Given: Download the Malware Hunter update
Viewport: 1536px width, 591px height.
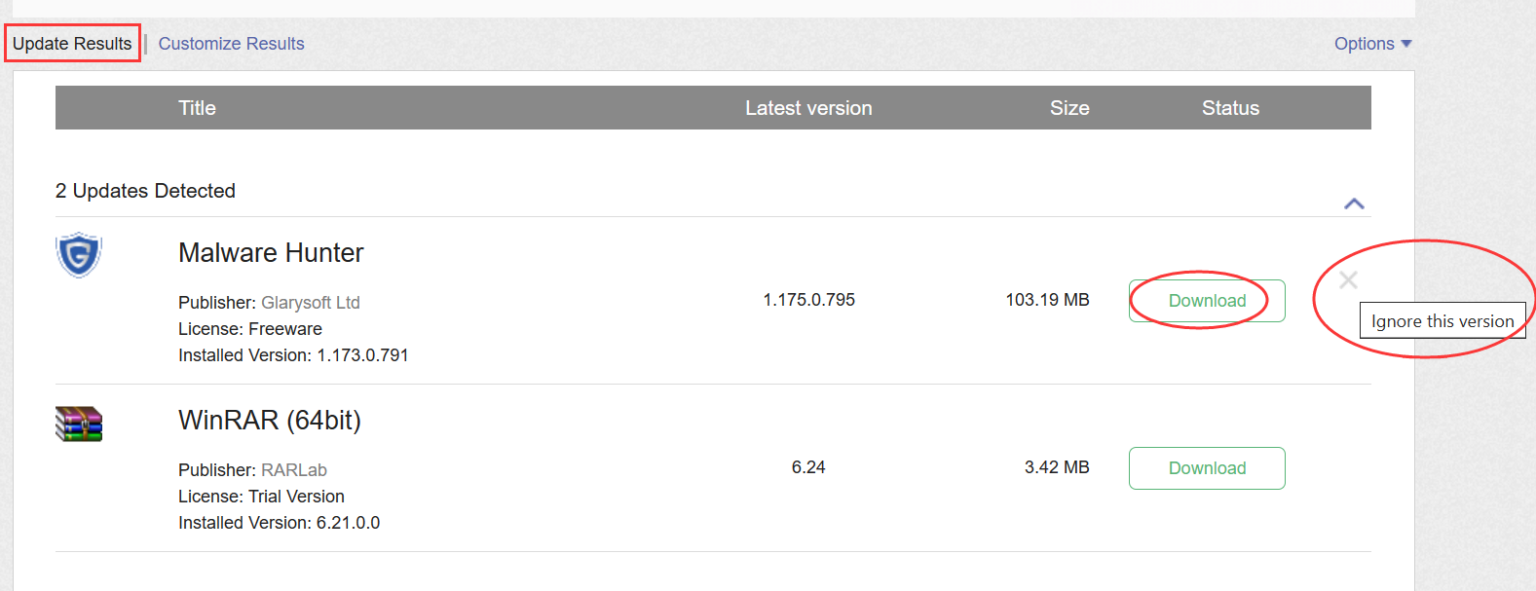Looking at the screenshot, I should pos(1206,301).
